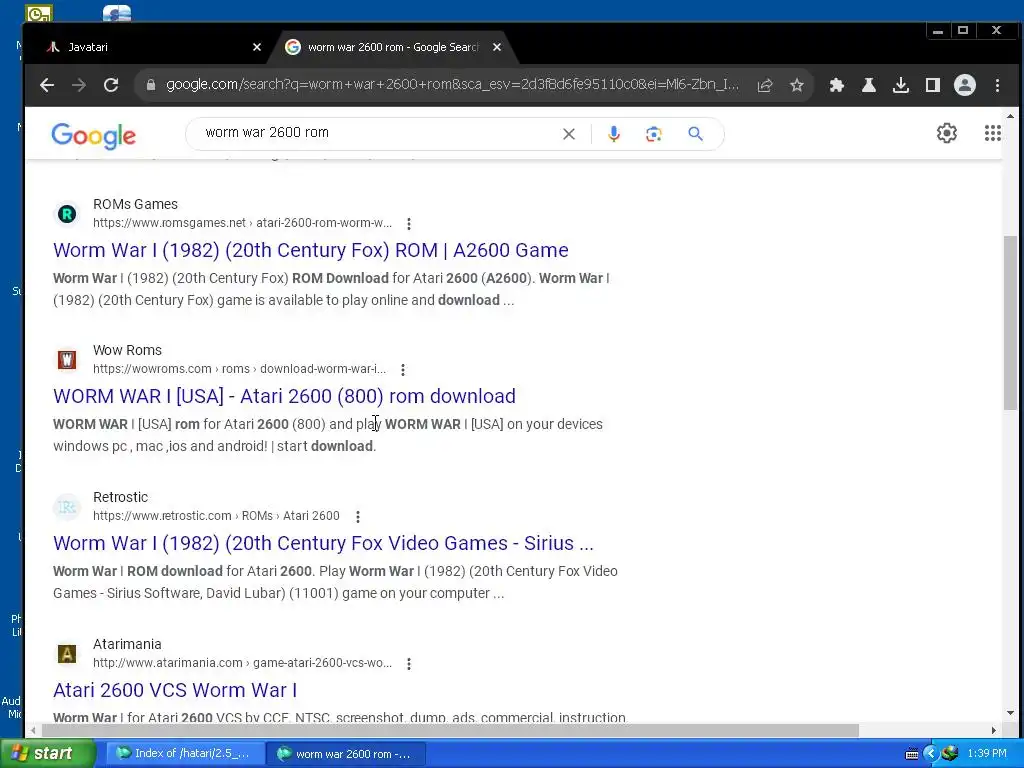Focus the Google search input field
This screenshot has width=1024, height=768.
click(379, 133)
